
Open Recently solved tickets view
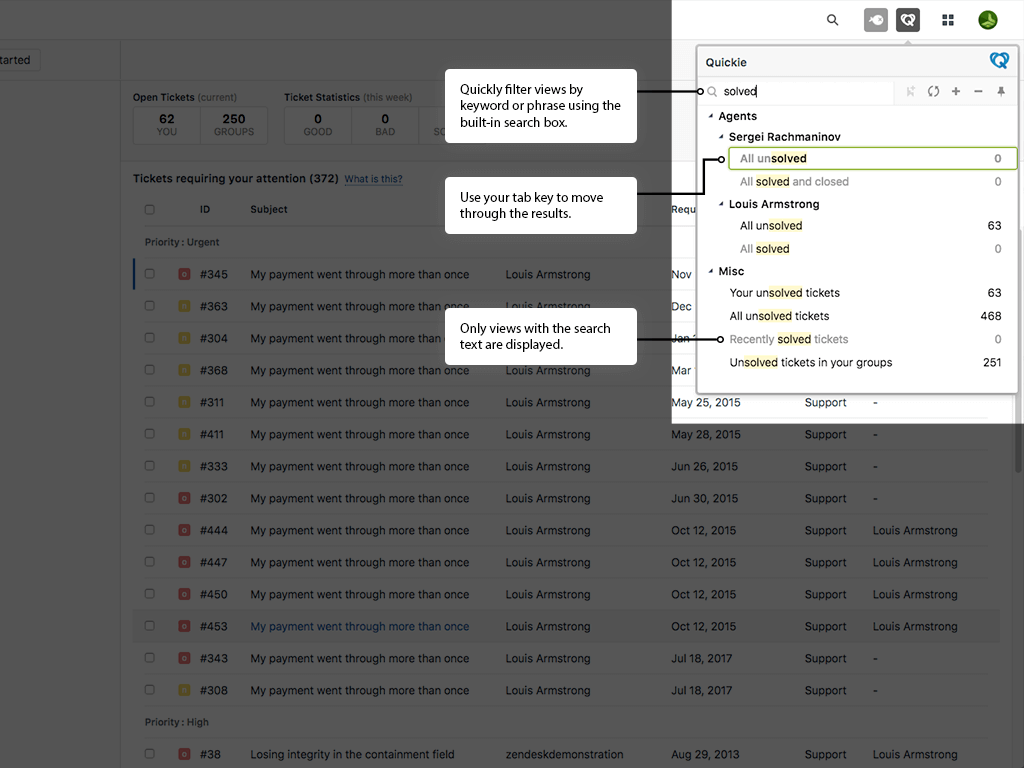pos(867,340)
